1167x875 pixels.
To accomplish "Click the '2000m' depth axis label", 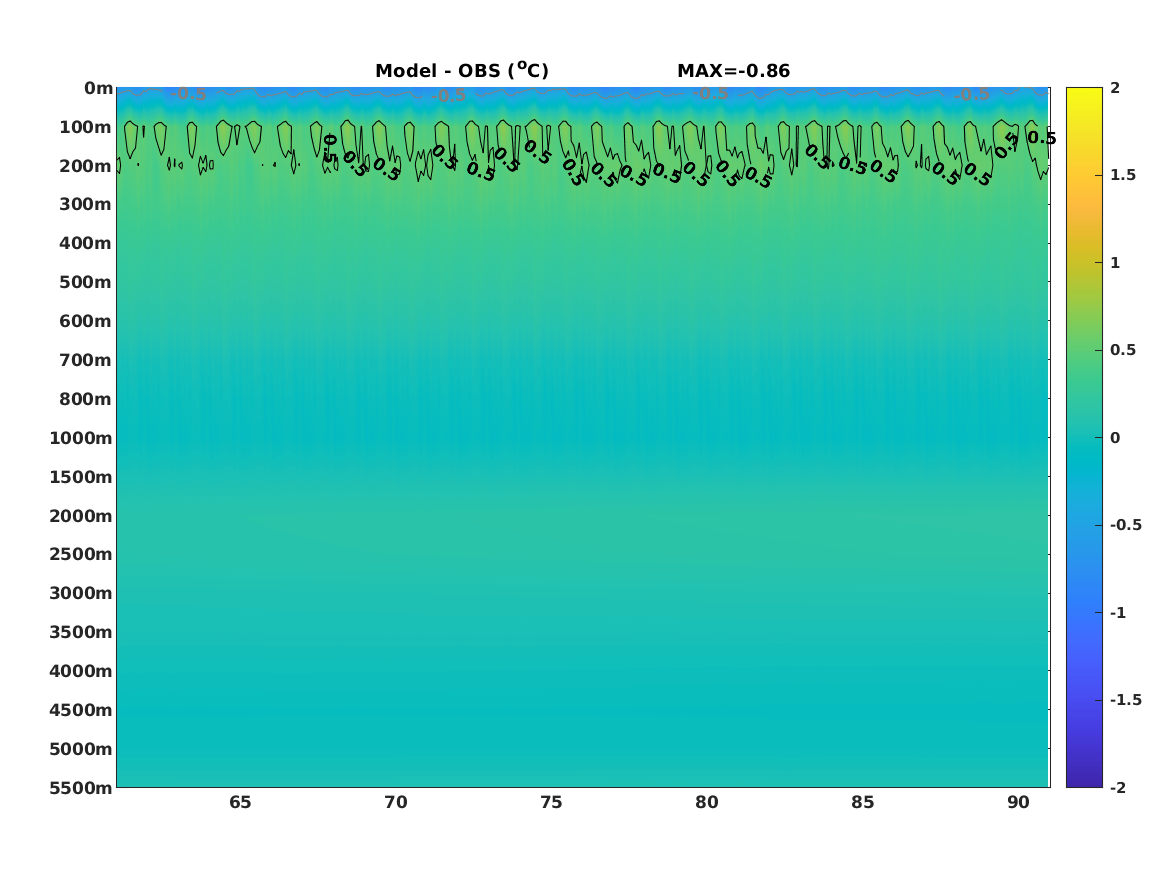I will [x=81, y=516].
